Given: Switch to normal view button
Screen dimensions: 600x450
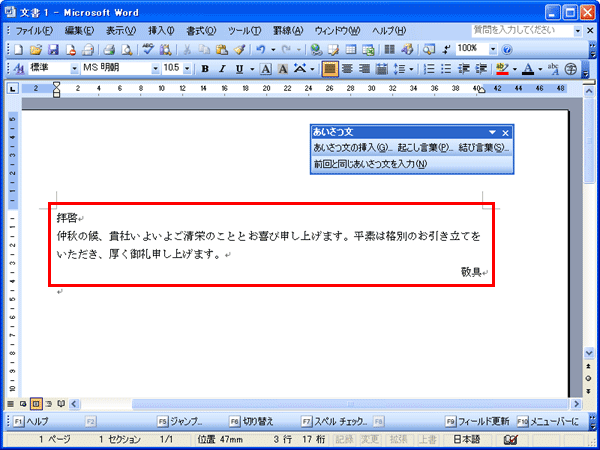Looking at the screenshot, I should [10, 403].
